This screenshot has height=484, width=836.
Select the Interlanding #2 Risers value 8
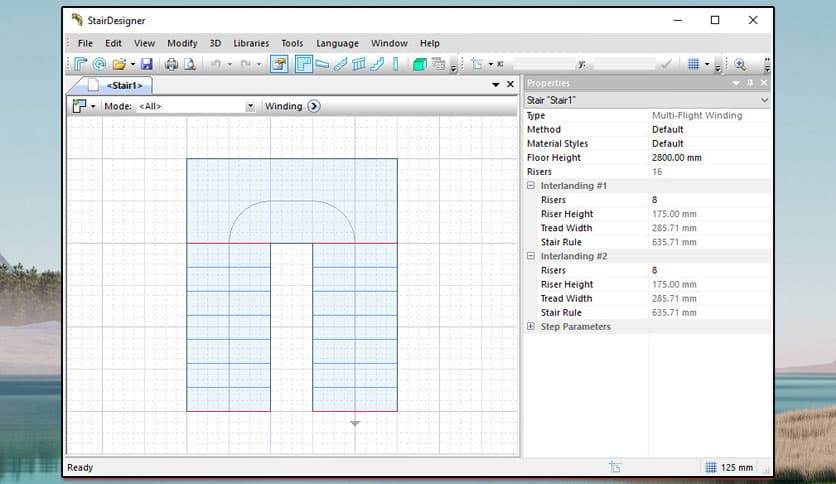coord(655,270)
